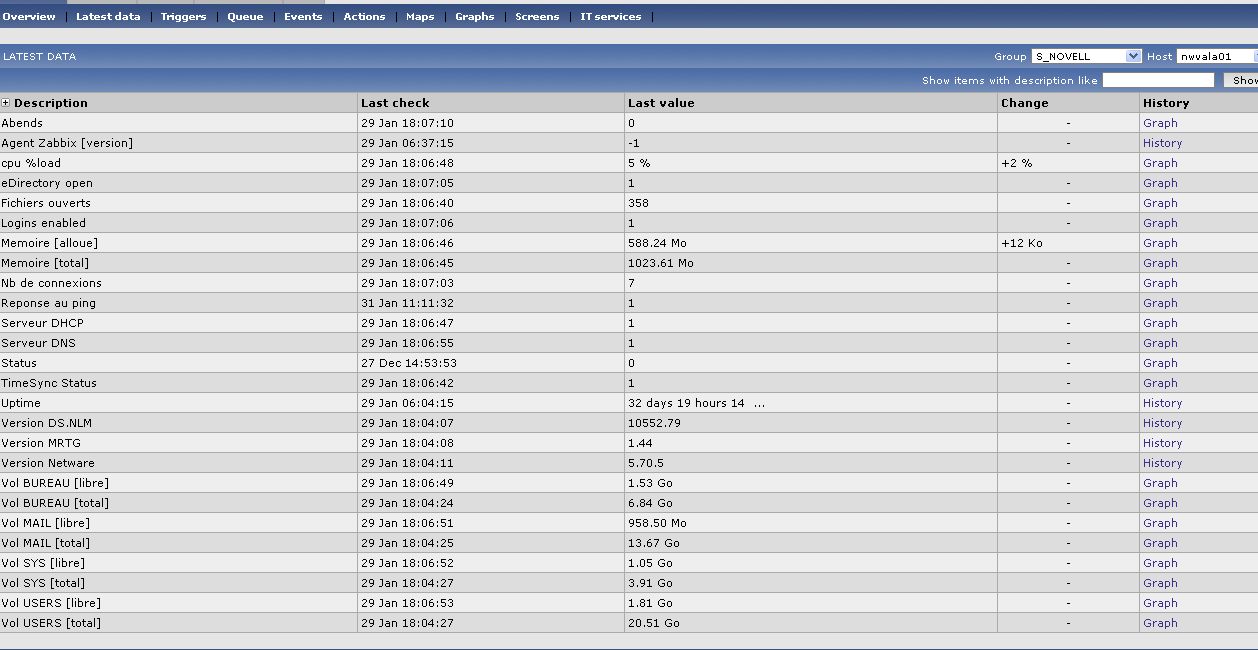Open Graph link for Vol BUREAU [total]
1258x650 pixels.
coord(1160,503)
